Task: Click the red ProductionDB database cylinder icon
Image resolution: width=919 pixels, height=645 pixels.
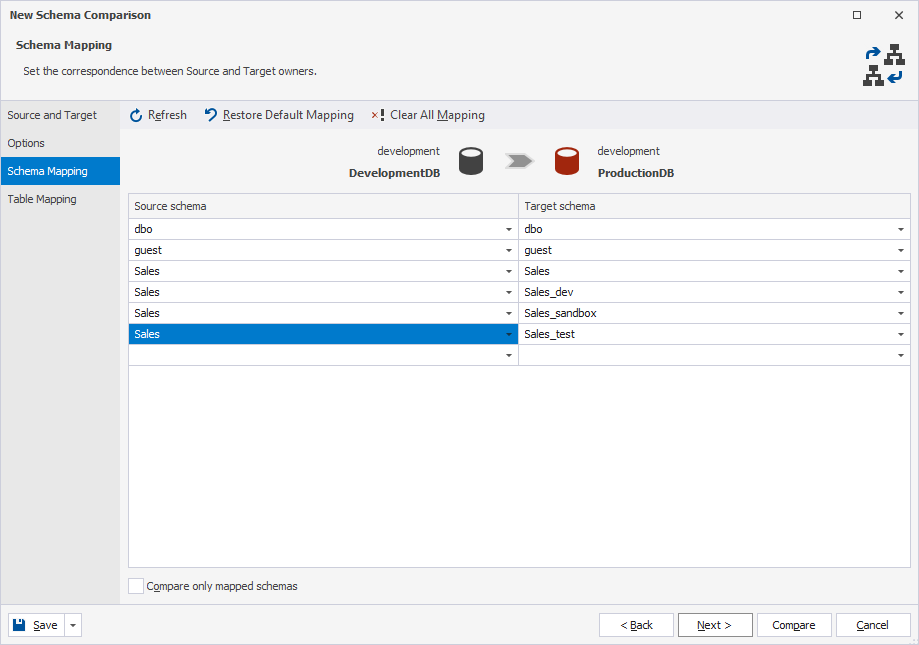Action: click(567, 161)
